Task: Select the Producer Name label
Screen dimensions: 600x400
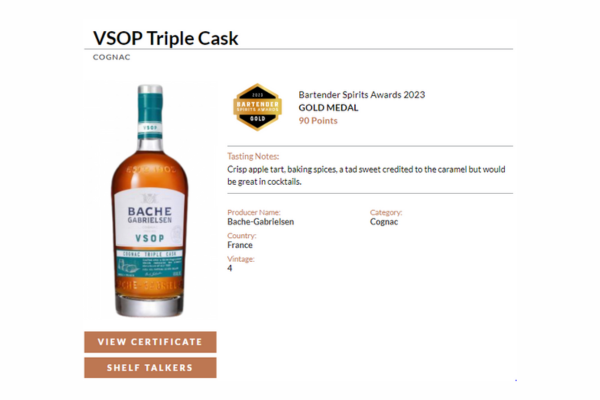Action: [254, 212]
